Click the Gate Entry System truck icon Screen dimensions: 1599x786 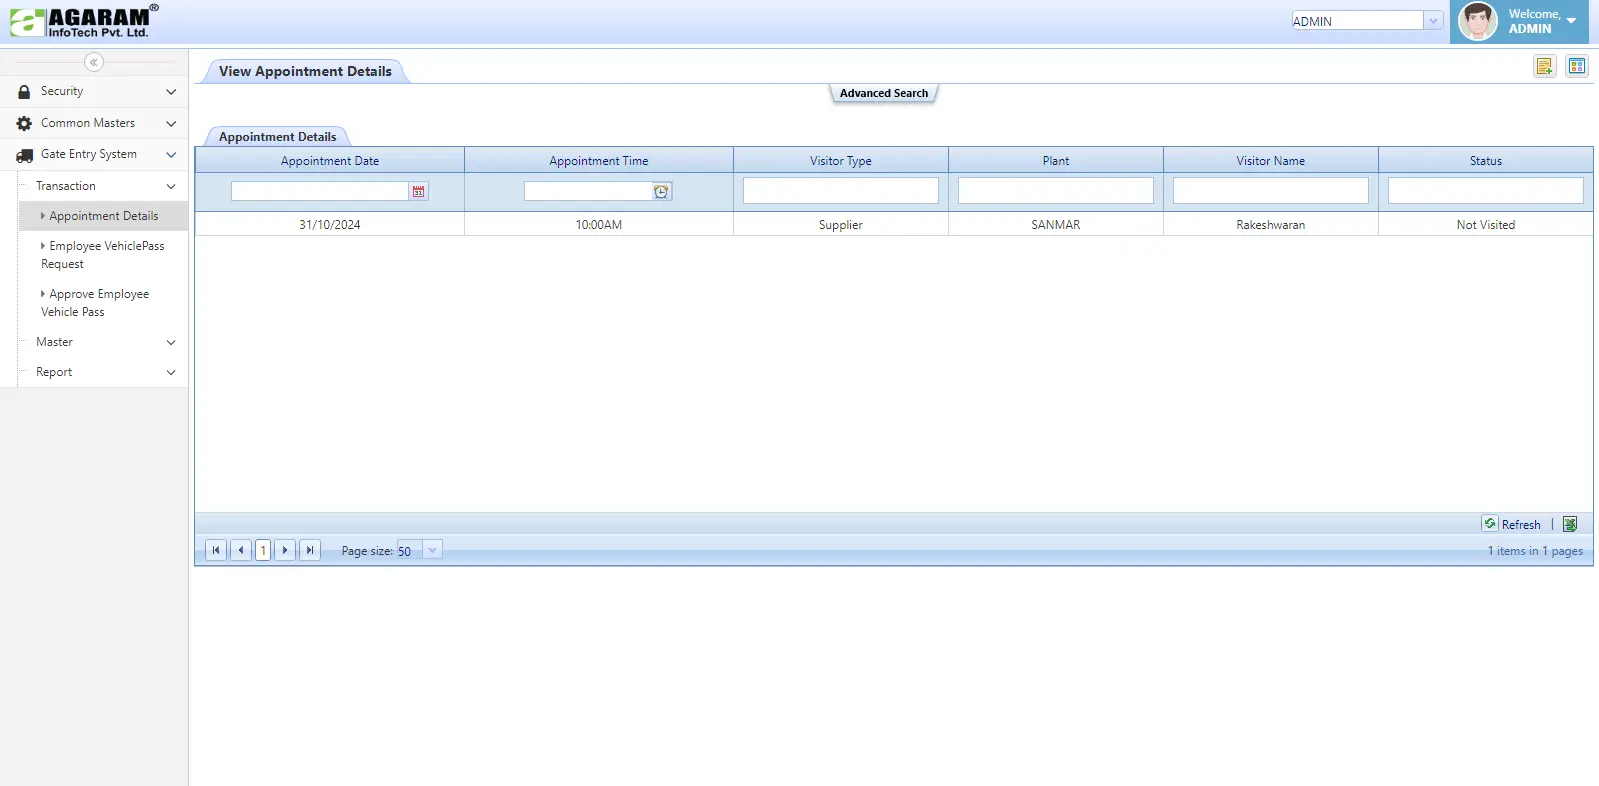24,155
